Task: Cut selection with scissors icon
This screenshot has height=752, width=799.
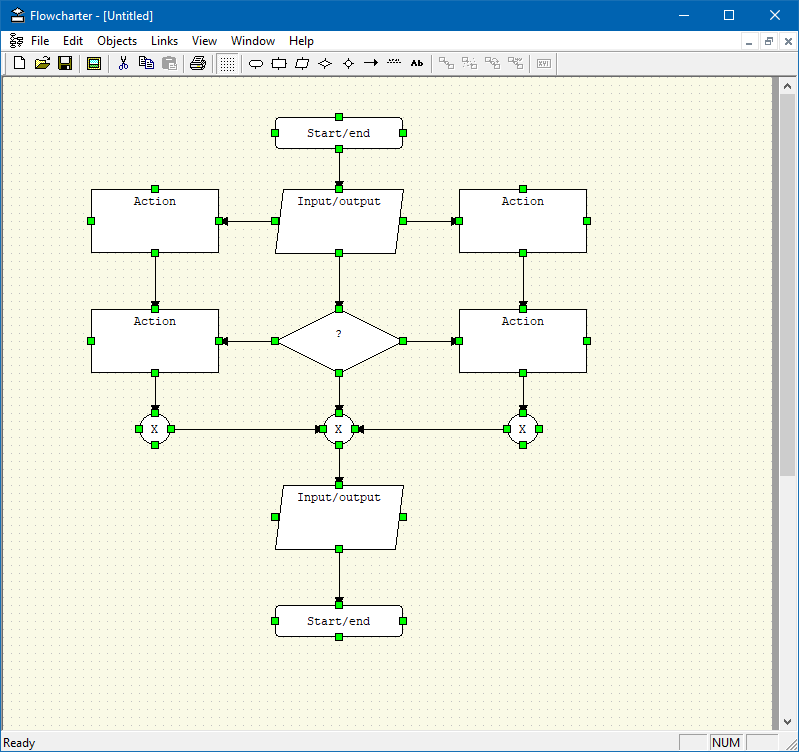Action: click(x=123, y=63)
